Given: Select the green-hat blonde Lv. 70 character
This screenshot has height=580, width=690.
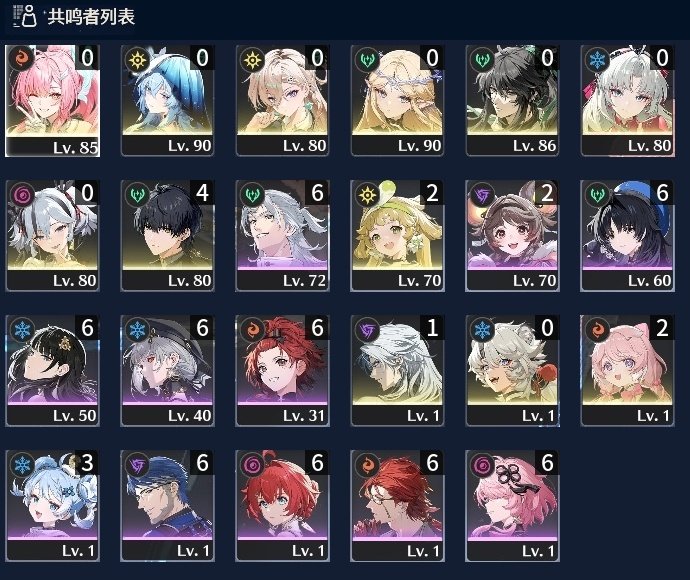Looking at the screenshot, I should [397, 235].
